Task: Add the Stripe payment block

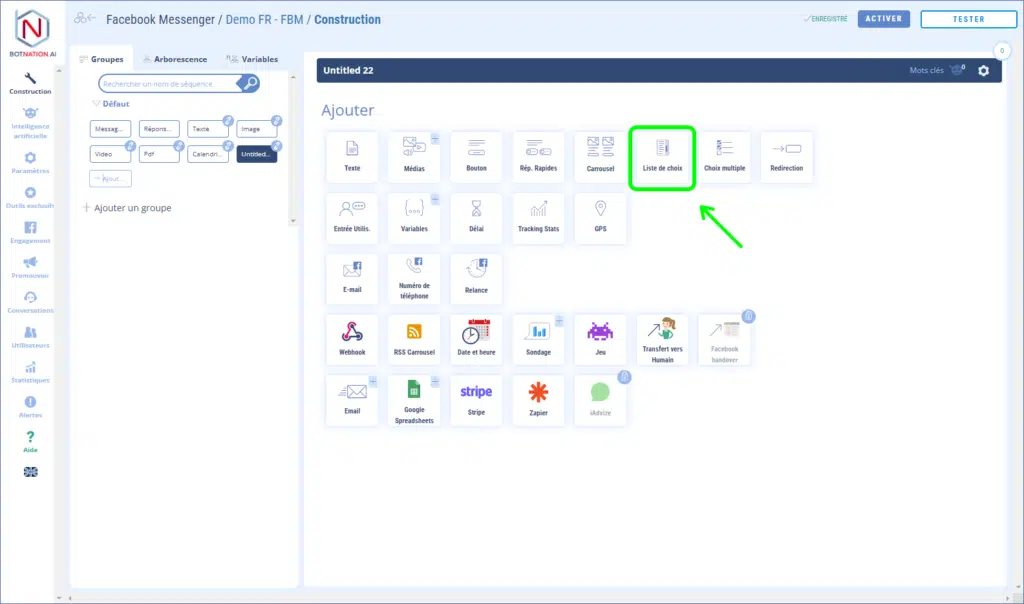Action: tap(476, 400)
